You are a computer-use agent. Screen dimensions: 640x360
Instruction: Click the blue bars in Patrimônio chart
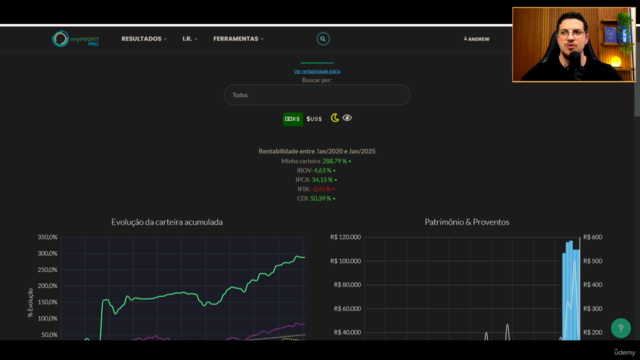tap(571, 291)
